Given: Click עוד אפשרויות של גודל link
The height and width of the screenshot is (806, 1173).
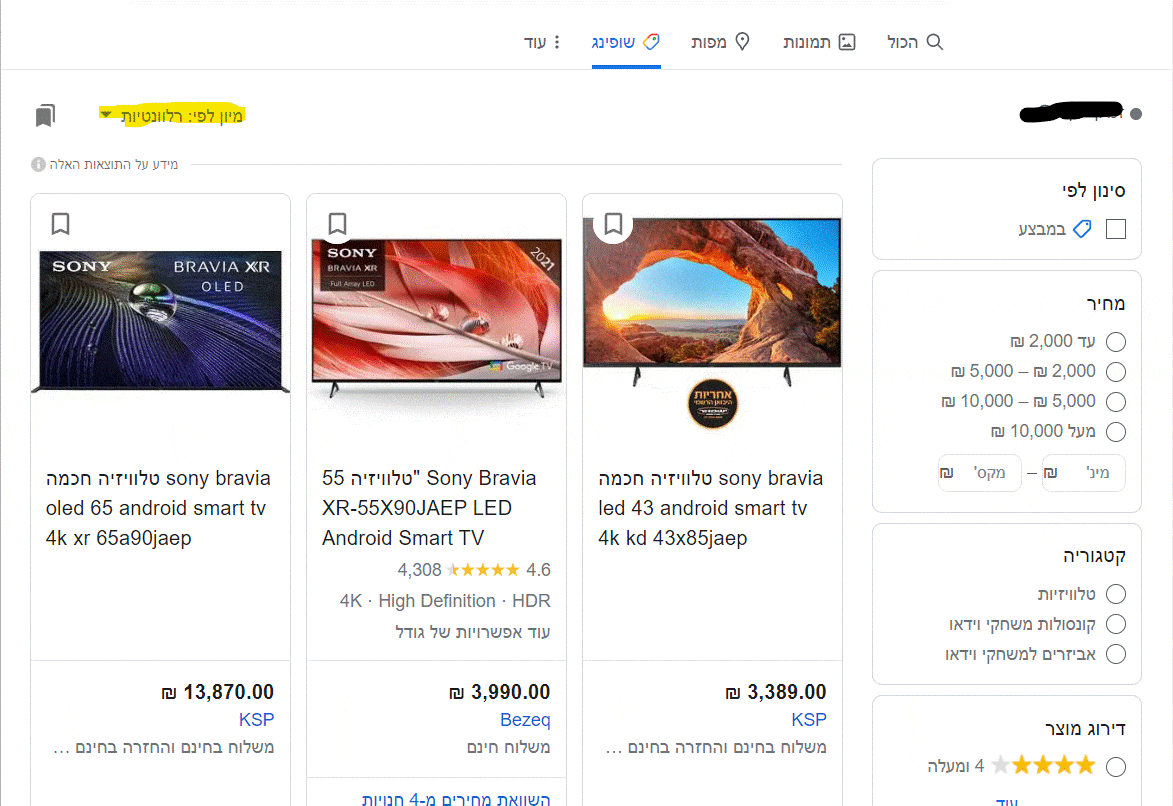Looking at the screenshot, I should tap(473, 632).
